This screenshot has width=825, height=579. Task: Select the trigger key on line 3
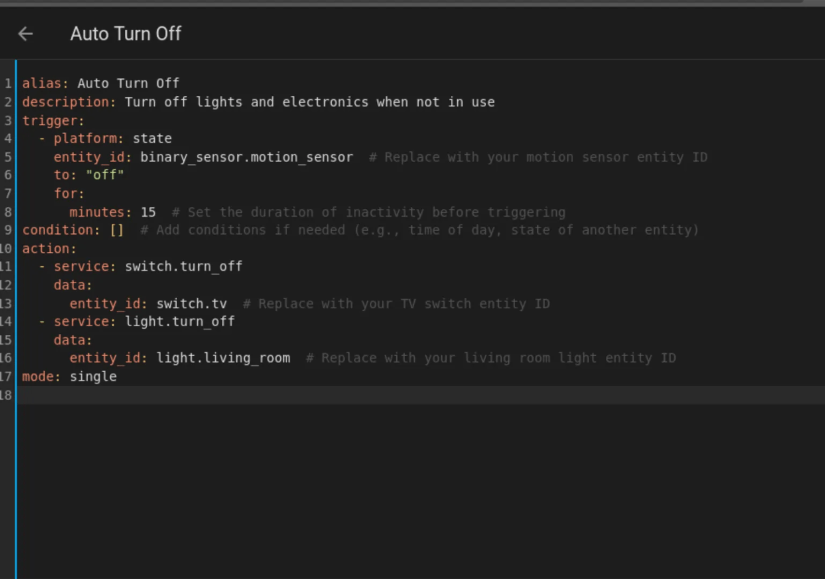53,121
